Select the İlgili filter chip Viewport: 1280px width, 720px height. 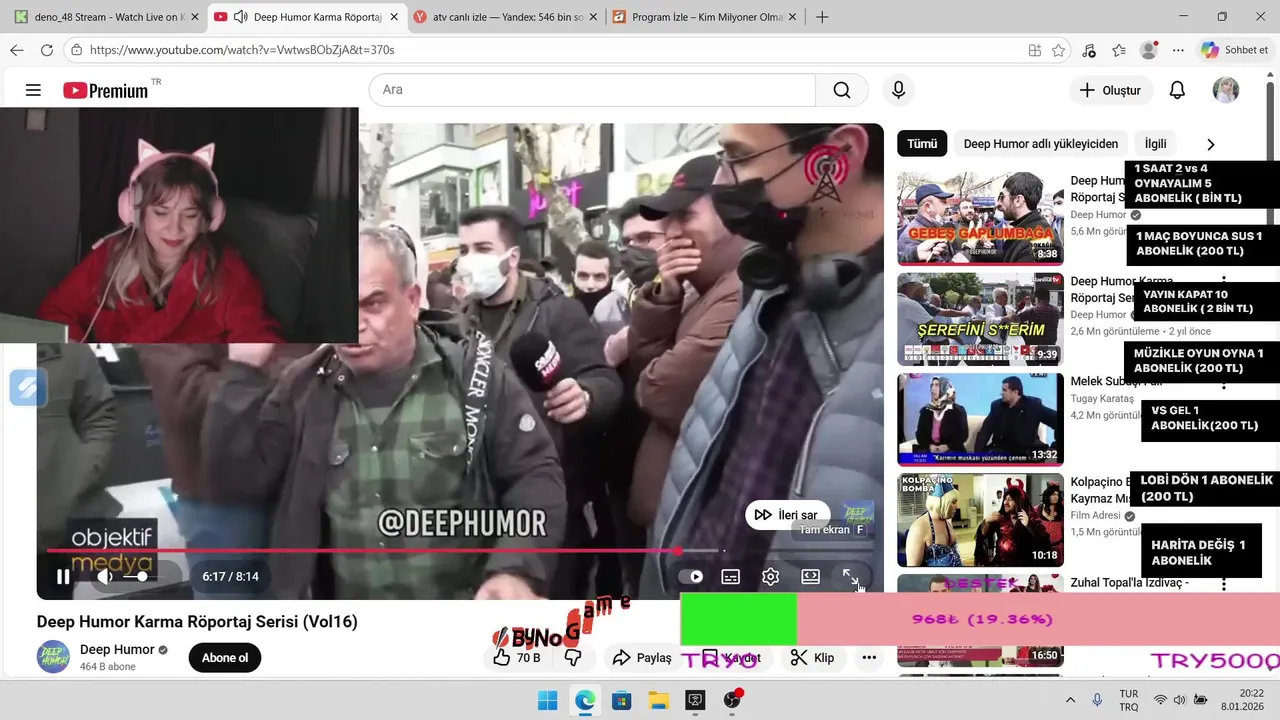1155,143
